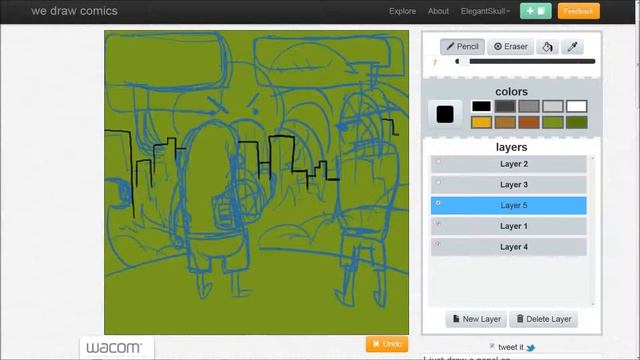The height and width of the screenshot is (360, 640).
Task: Pick the light gray color swatch
Action: click(553, 106)
